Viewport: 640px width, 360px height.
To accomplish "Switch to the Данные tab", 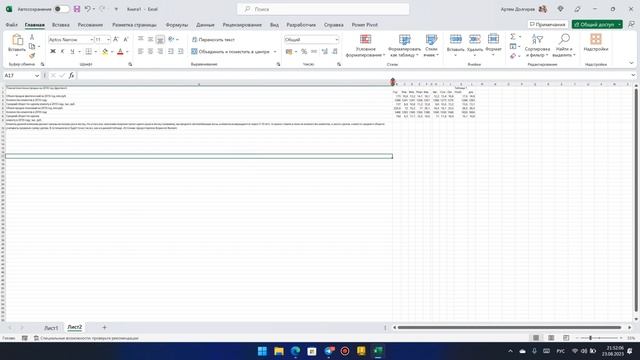I will [x=205, y=25].
